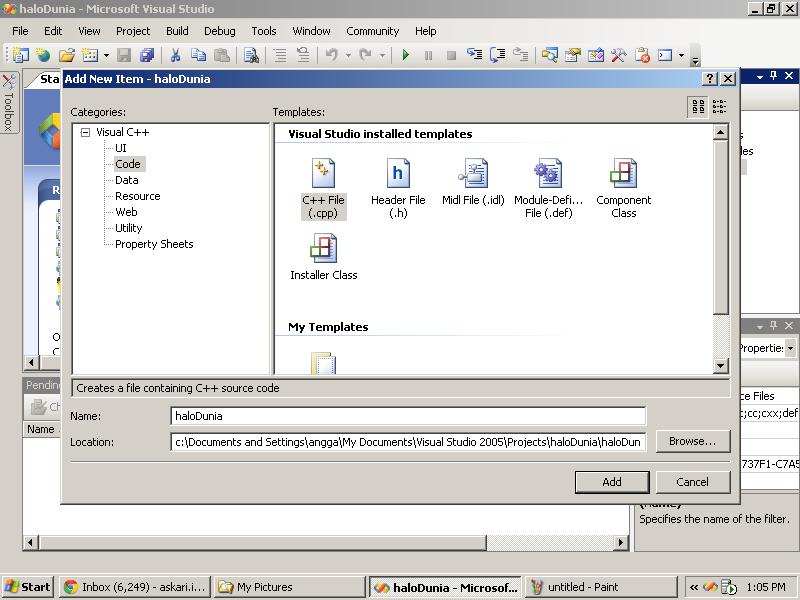Select the Utility category
Viewport: 800px width, 600px height.
pyautogui.click(x=129, y=228)
